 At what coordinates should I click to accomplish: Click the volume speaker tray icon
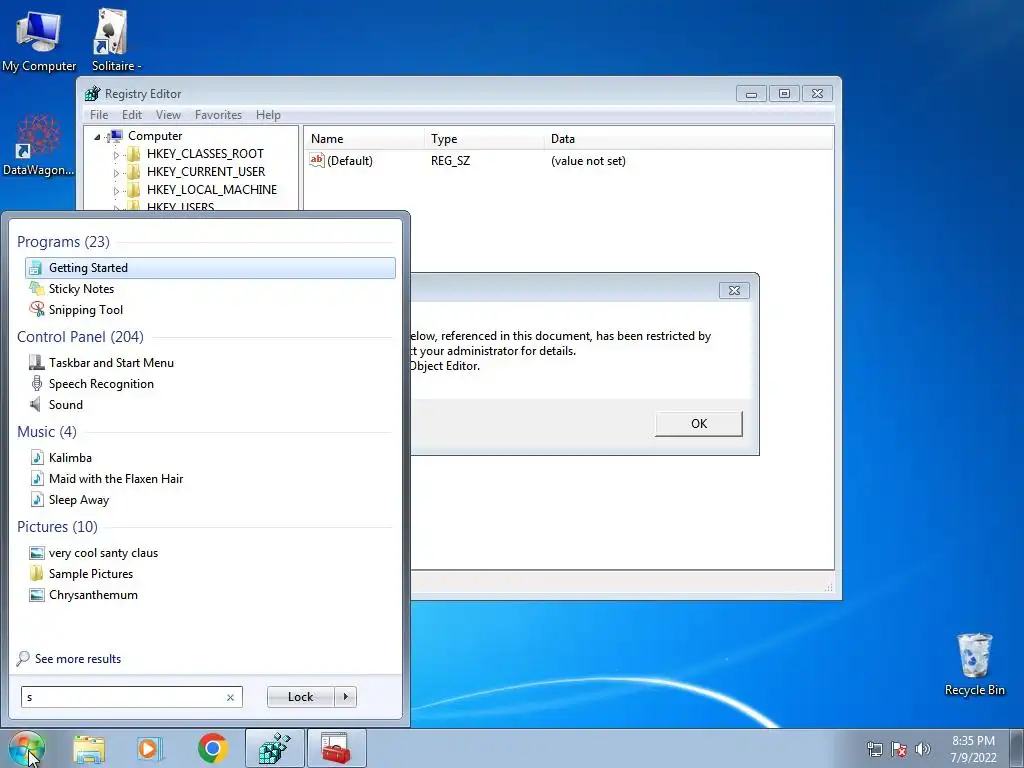click(x=923, y=749)
